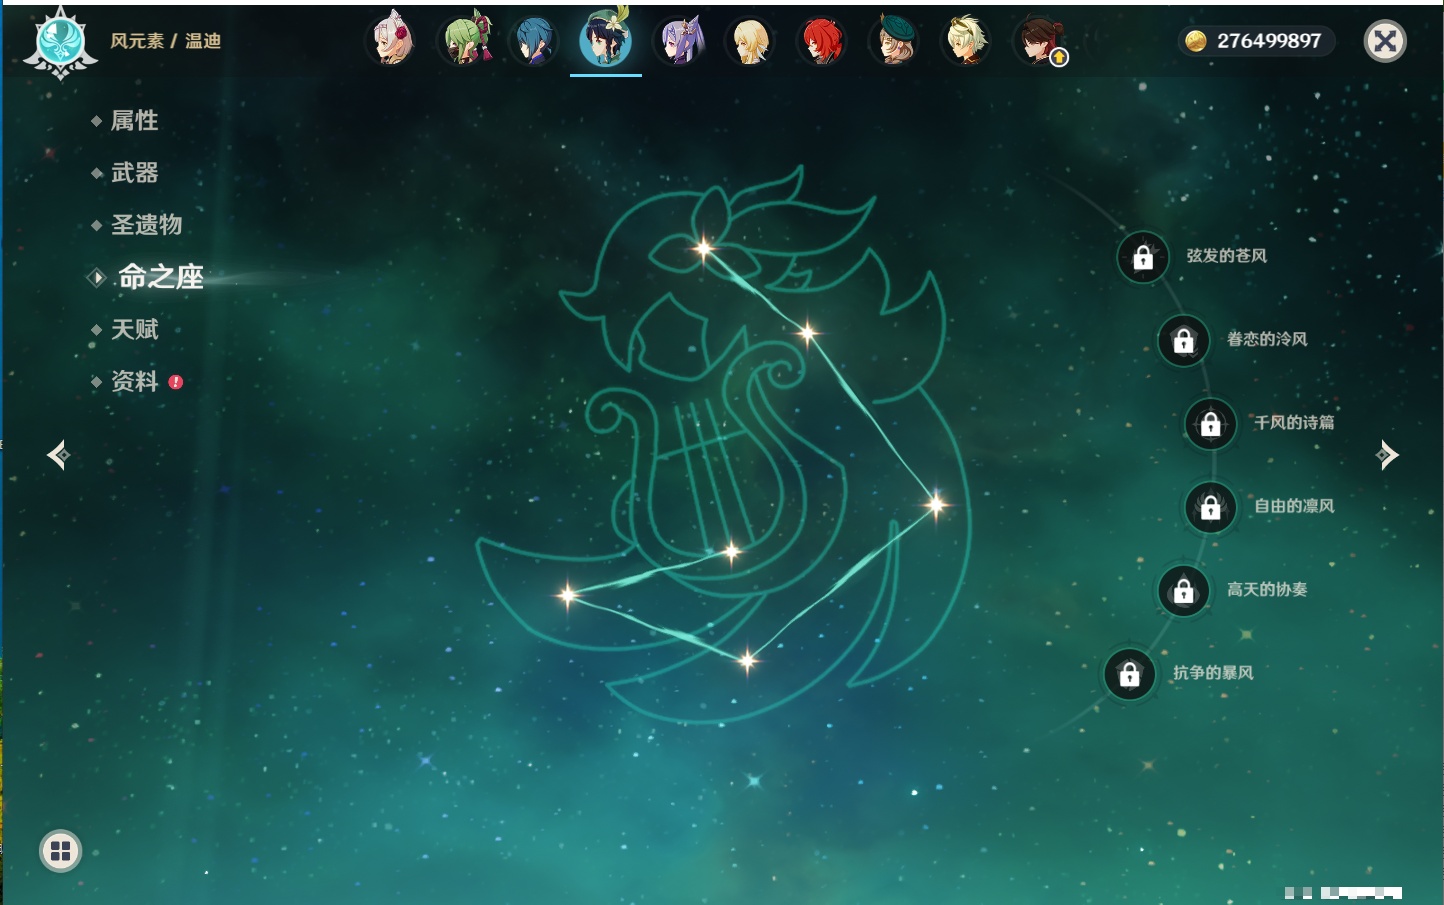The height and width of the screenshot is (905, 1444).
Task: Select red-haired Diluc's portrait
Action: (822, 41)
